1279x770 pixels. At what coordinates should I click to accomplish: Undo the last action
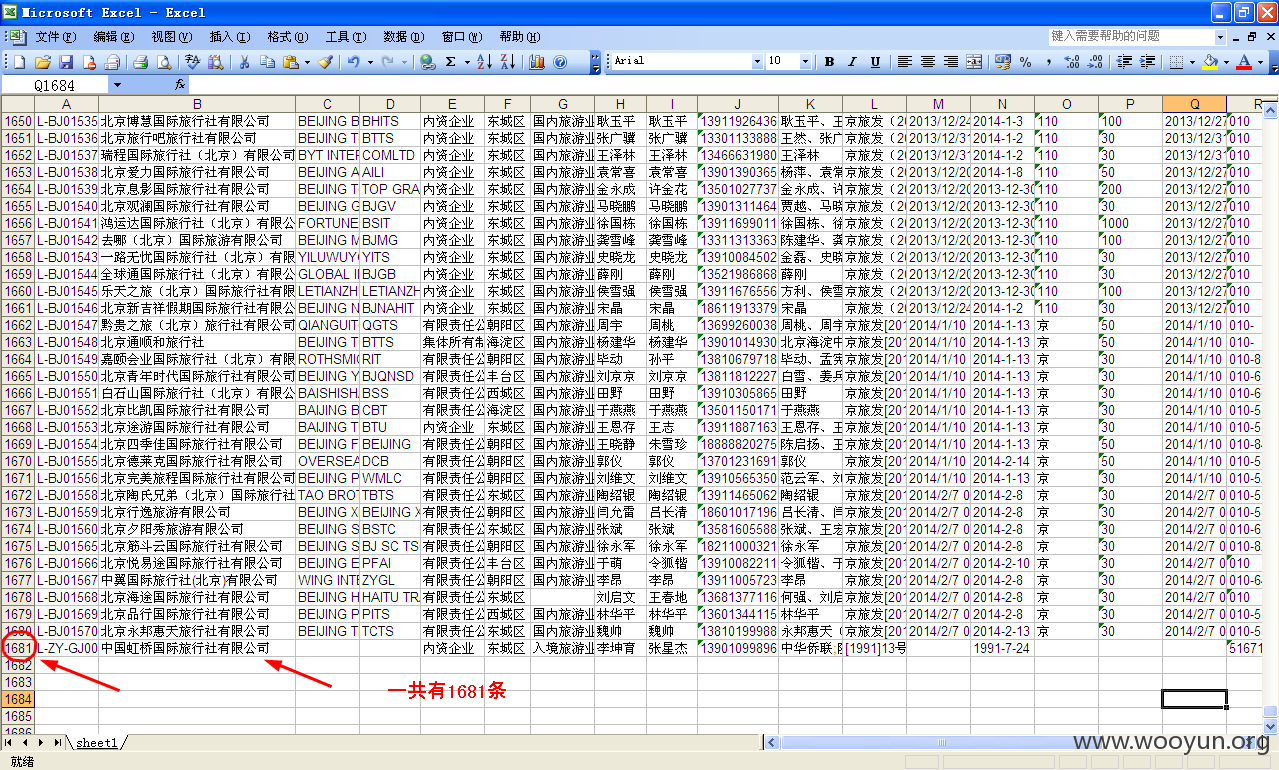click(353, 62)
